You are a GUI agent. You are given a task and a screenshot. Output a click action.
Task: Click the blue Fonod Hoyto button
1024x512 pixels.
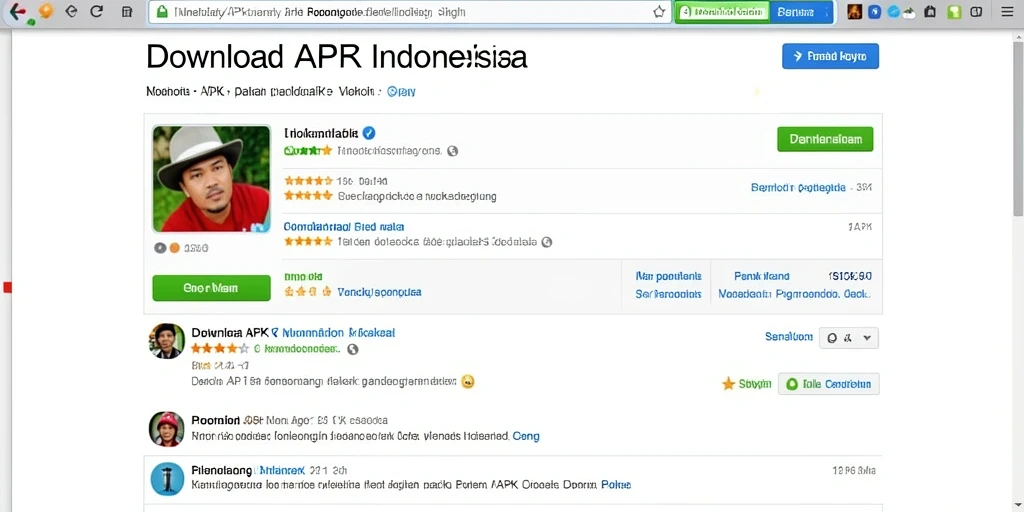(x=830, y=56)
